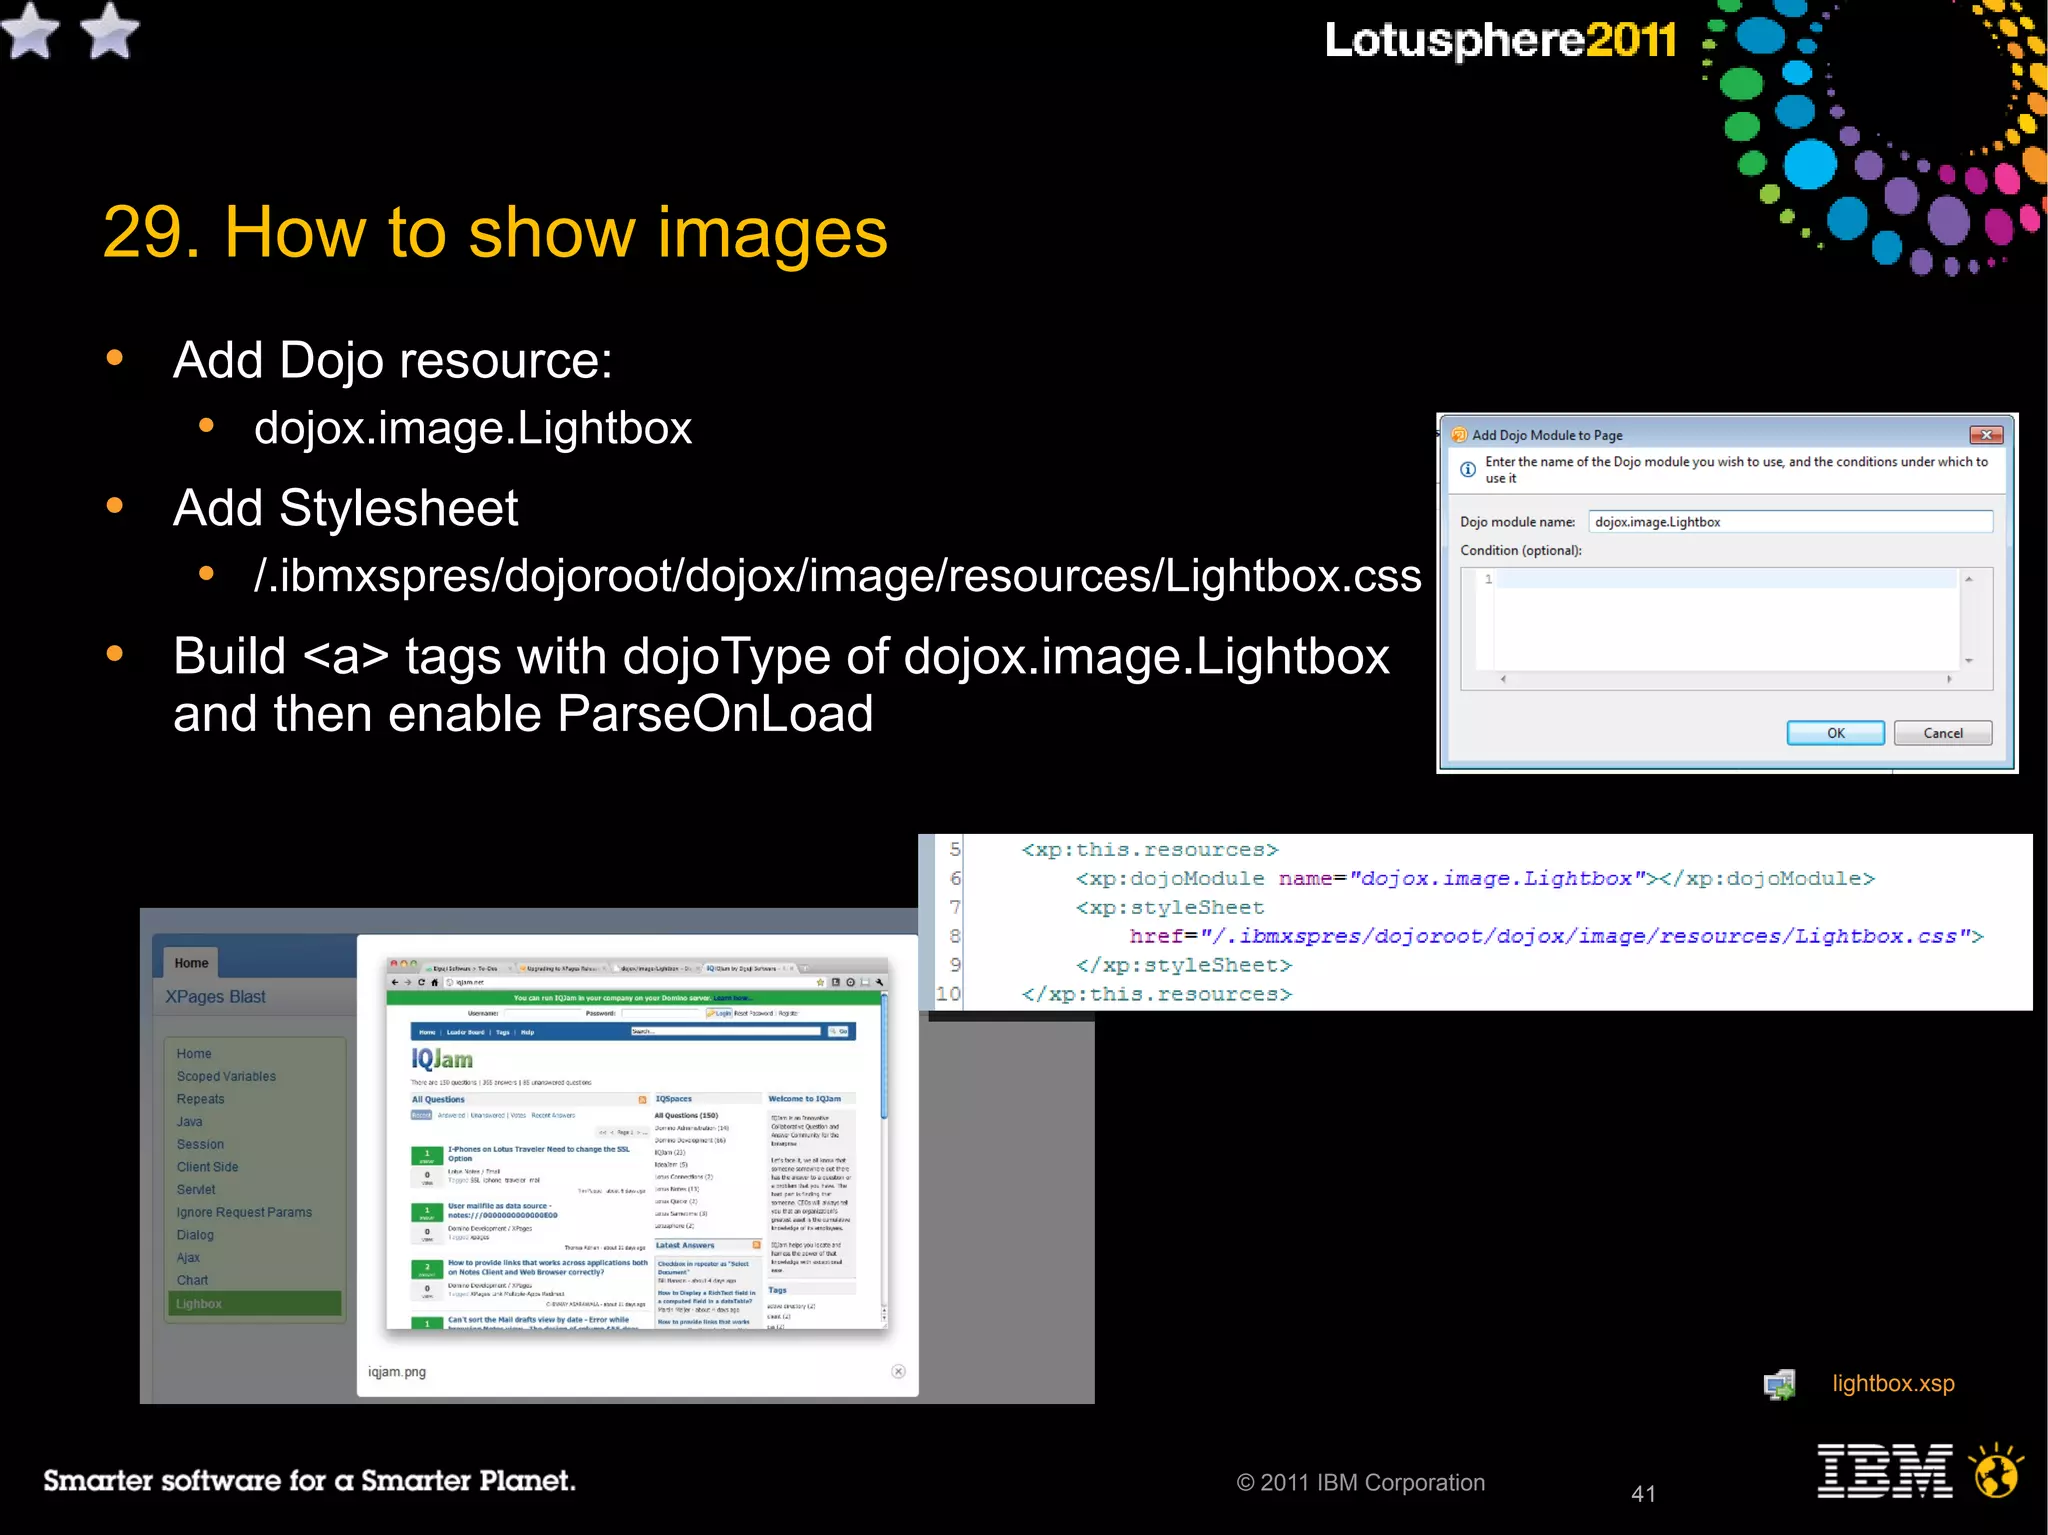Close the lightbox with the X icon
The height and width of the screenshot is (1535, 2048).
pyautogui.click(x=898, y=1372)
